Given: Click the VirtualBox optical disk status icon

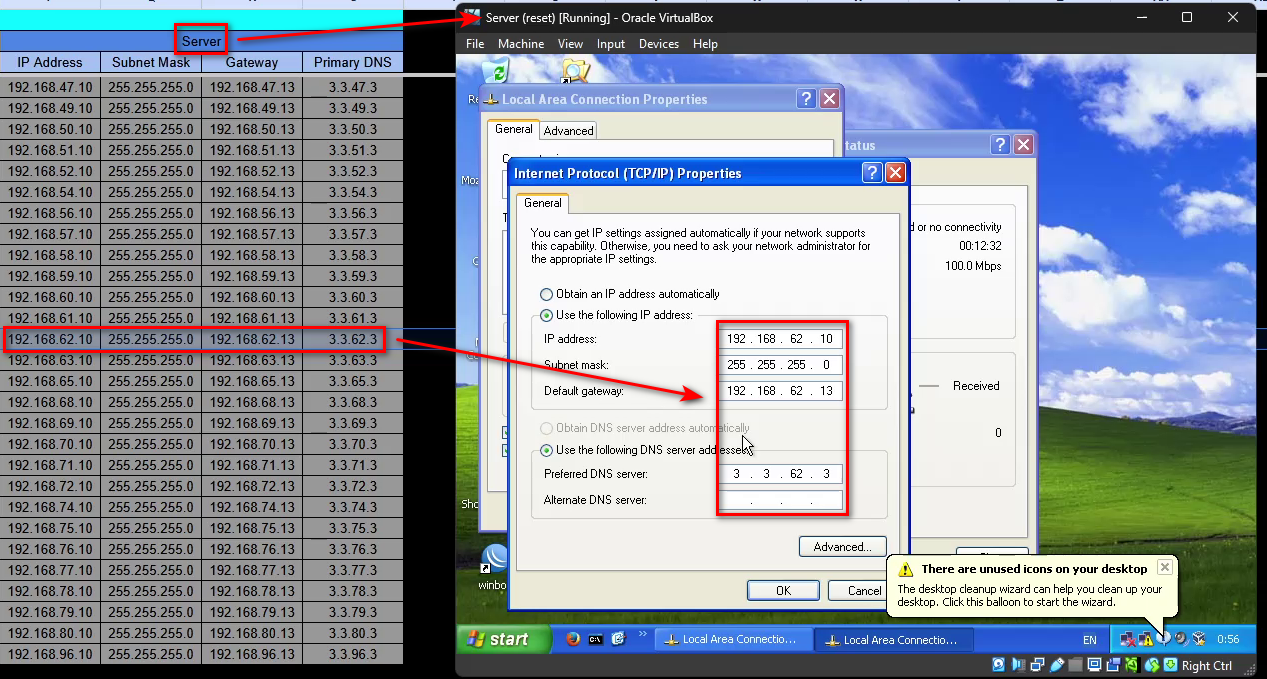Looking at the screenshot, I should [x=998, y=665].
